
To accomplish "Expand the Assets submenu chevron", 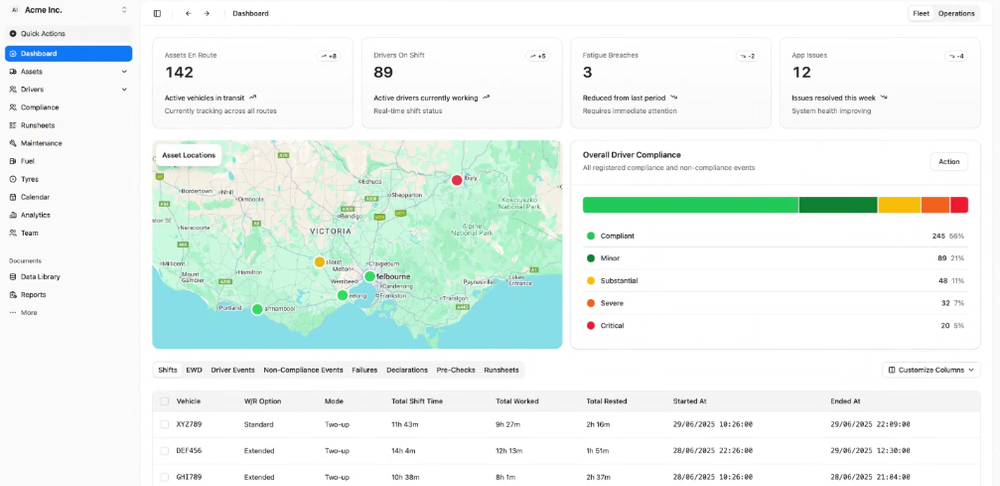I will (x=124, y=71).
